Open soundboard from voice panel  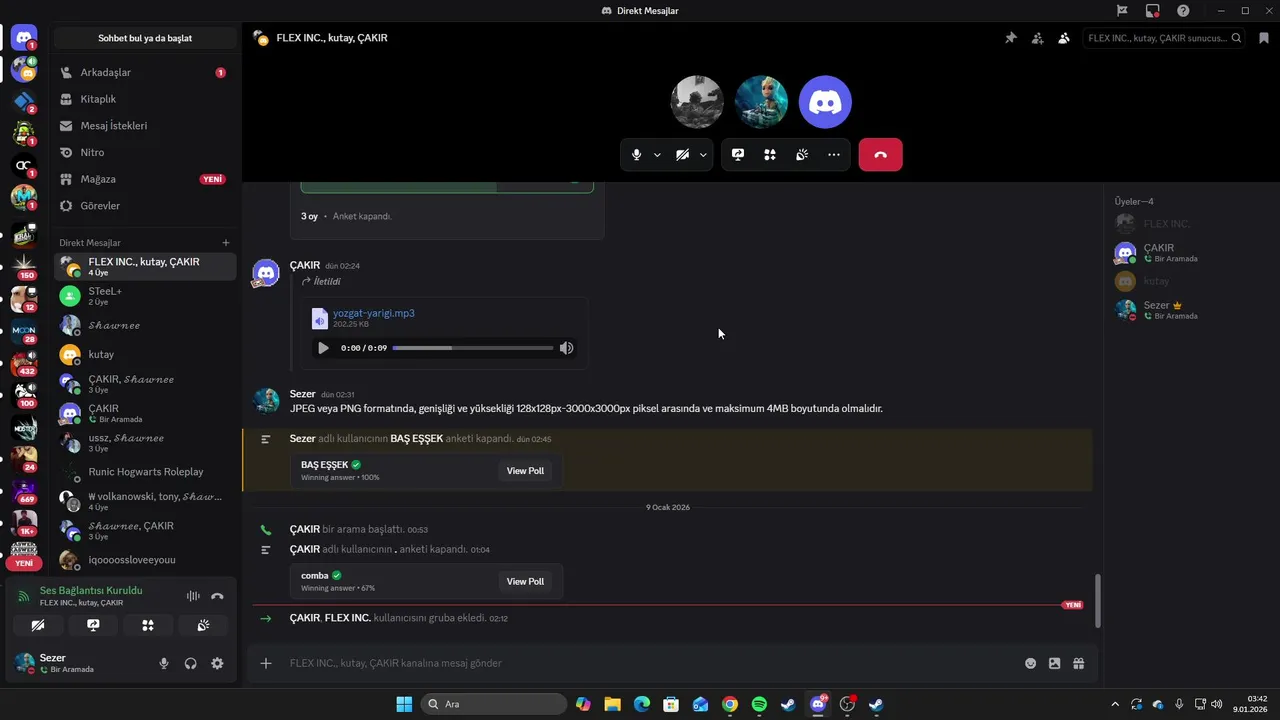[x=203, y=625]
